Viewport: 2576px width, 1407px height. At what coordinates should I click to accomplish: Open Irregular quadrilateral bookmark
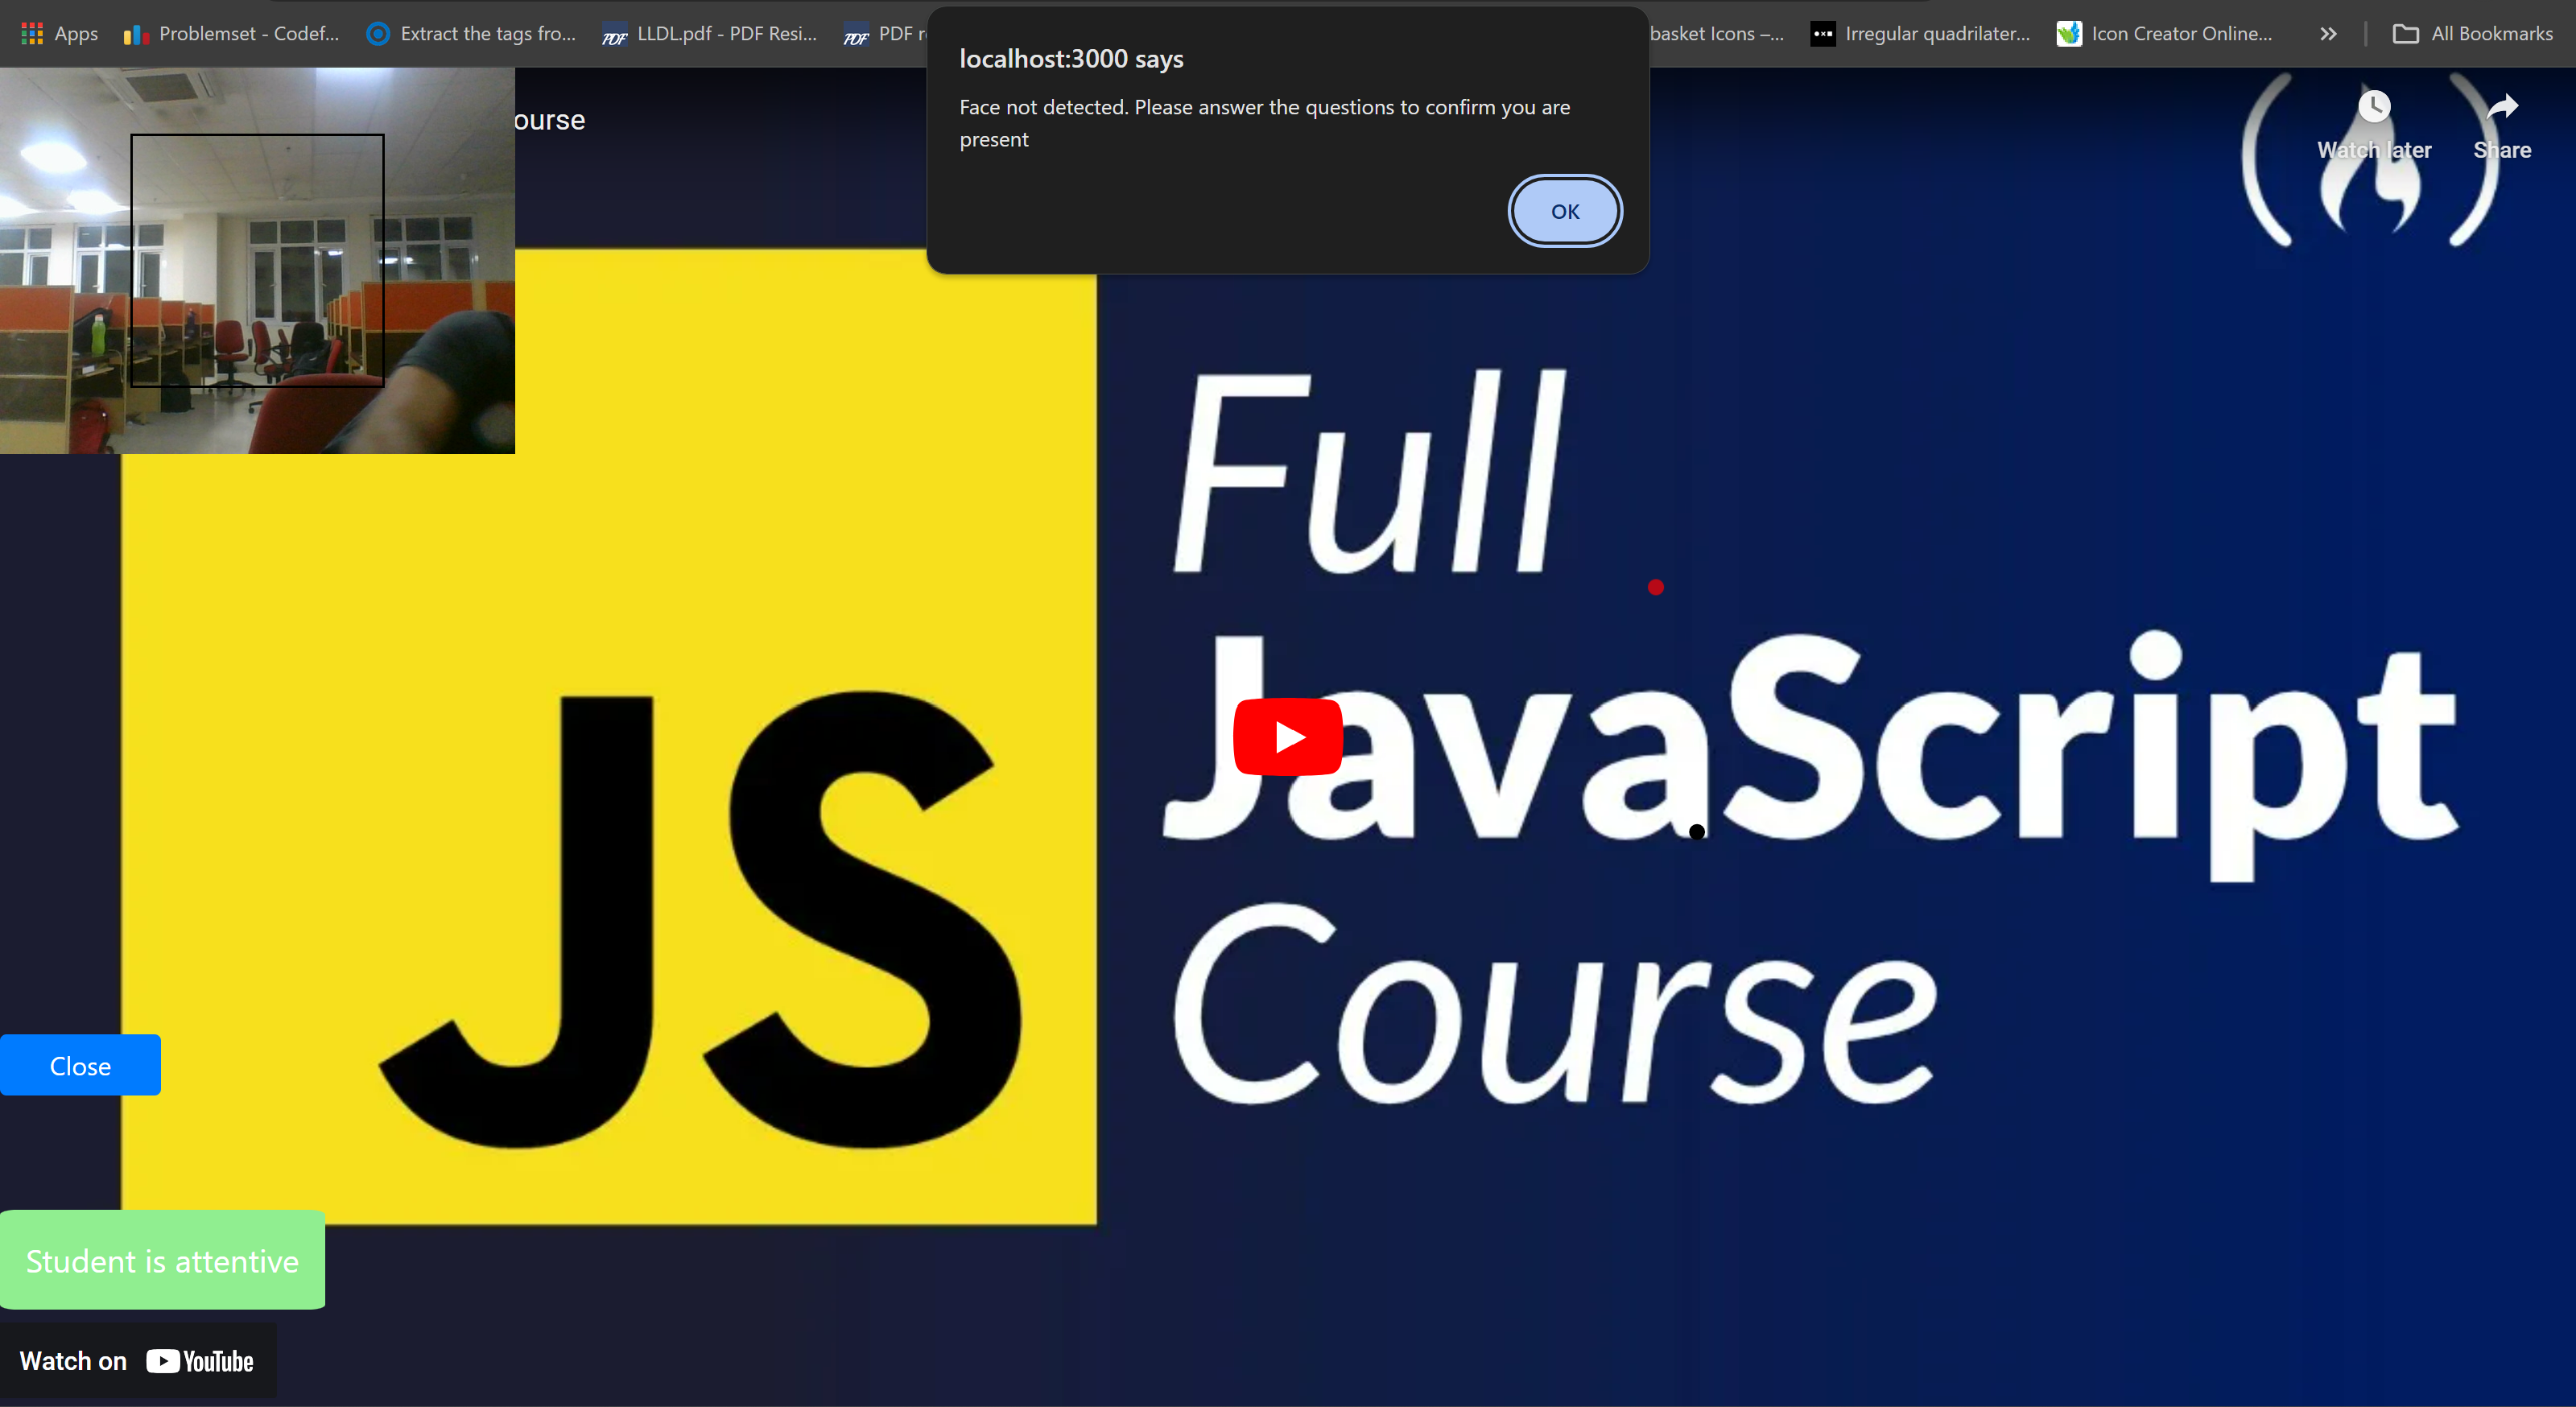click(x=1922, y=33)
